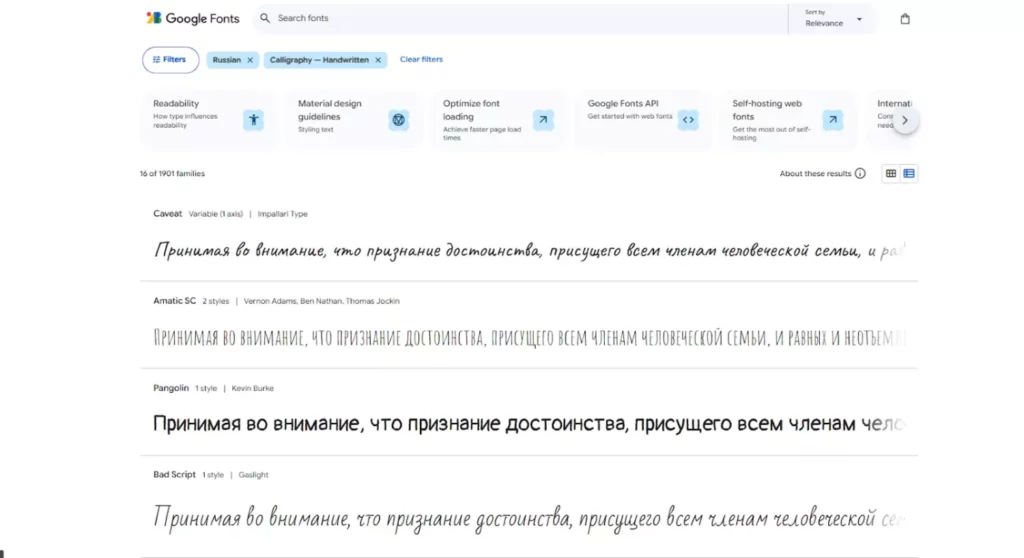Open the Caveat font family

pyautogui.click(x=167, y=214)
